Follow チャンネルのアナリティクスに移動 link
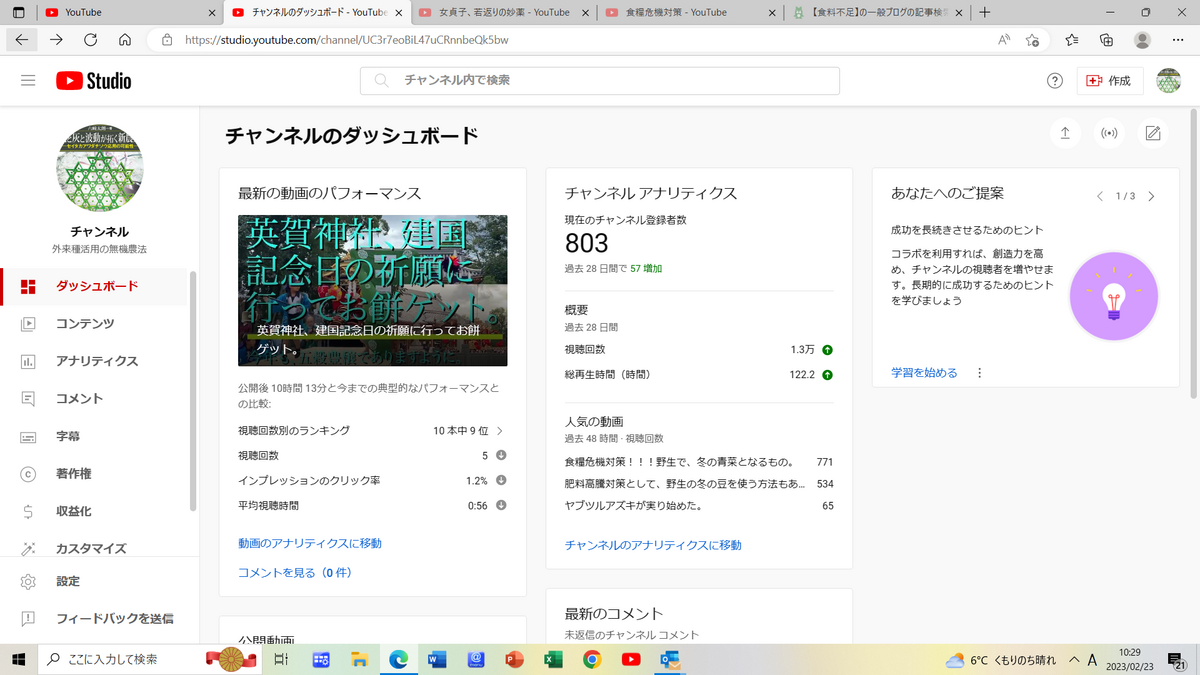 click(x=653, y=545)
